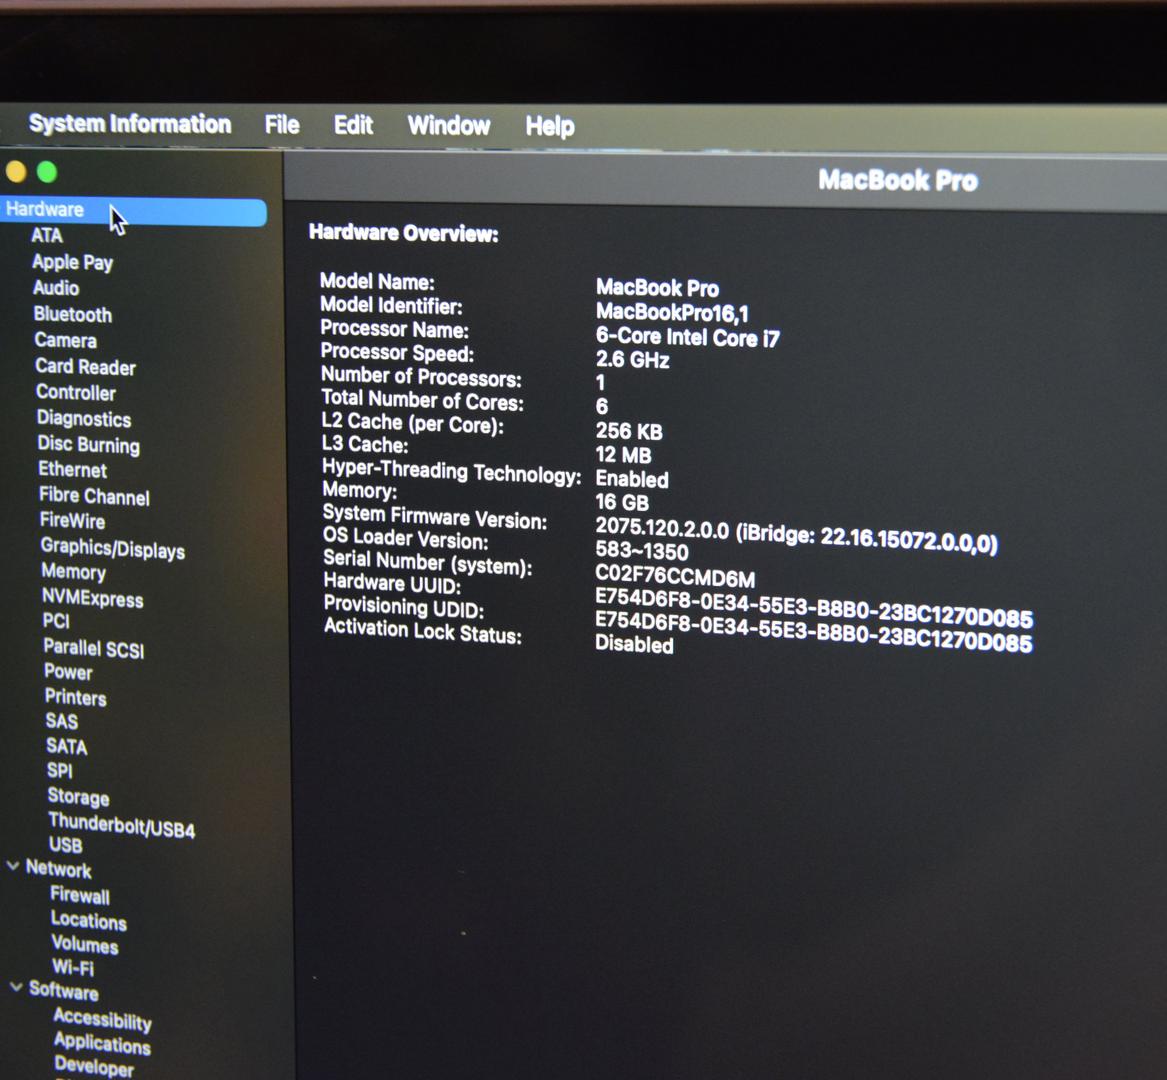Select Card Reader in the sidebar
The width and height of the screenshot is (1167, 1080).
click(86, 367)
